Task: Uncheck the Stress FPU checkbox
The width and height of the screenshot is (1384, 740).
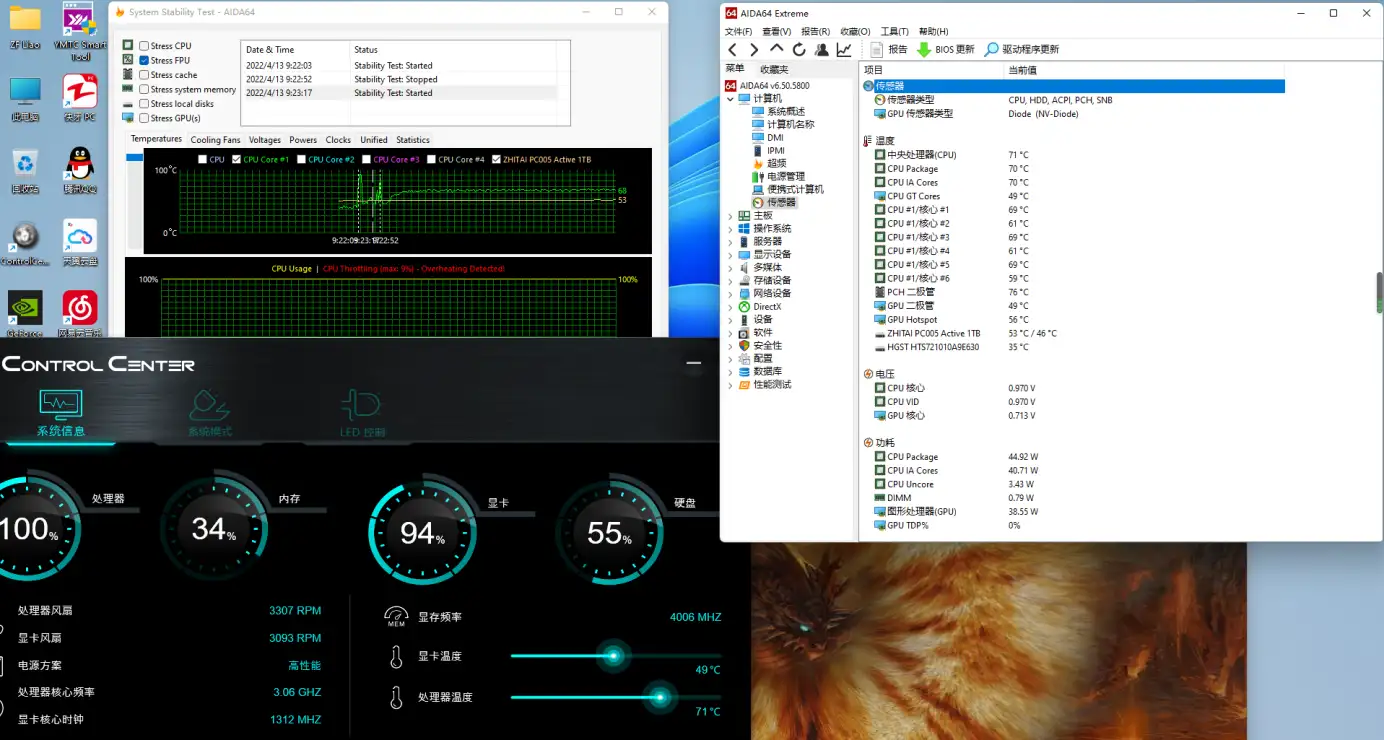Action: point(144,60)
